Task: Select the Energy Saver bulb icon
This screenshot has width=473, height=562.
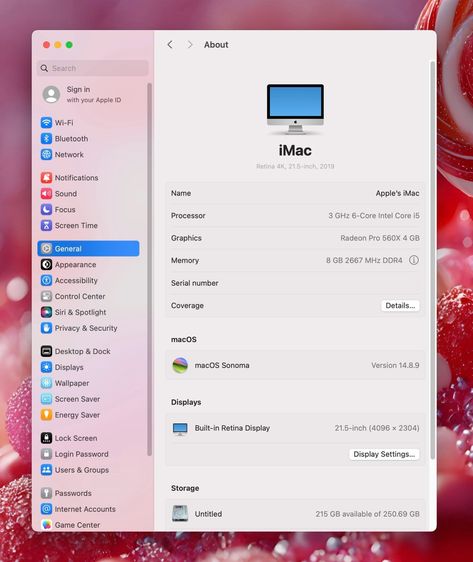Action: 46,415
